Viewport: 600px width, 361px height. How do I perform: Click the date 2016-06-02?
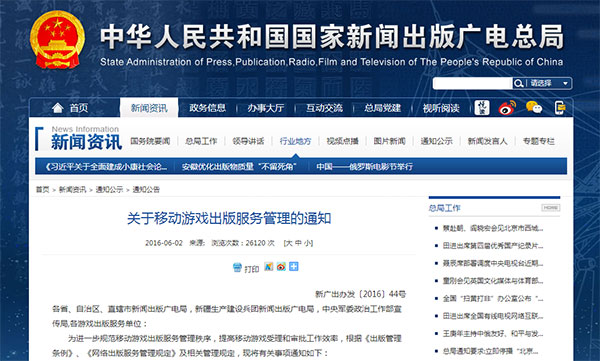(x=164, y=243)
